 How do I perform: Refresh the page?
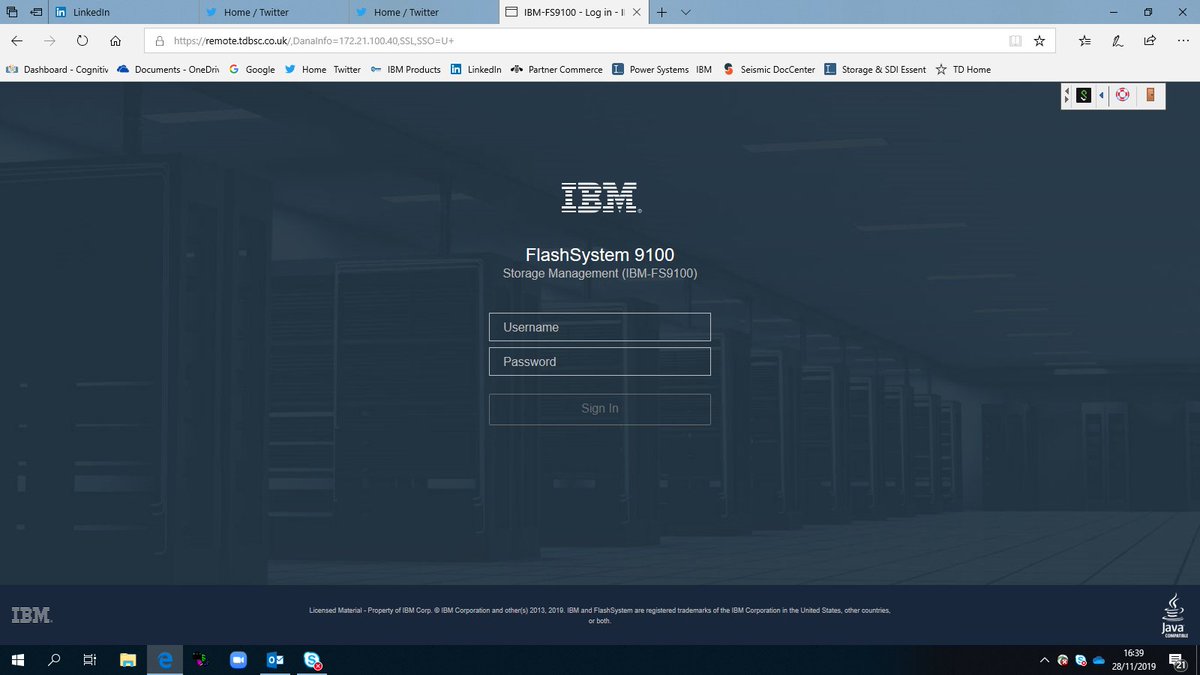coord(82,41)
